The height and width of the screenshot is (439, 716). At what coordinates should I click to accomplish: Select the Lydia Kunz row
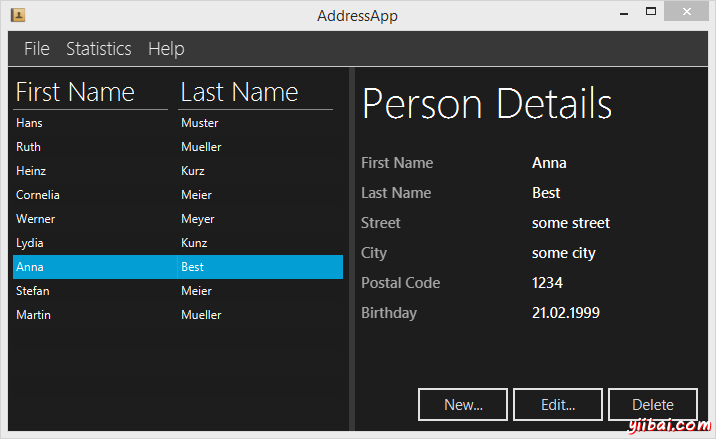point(177,243)
